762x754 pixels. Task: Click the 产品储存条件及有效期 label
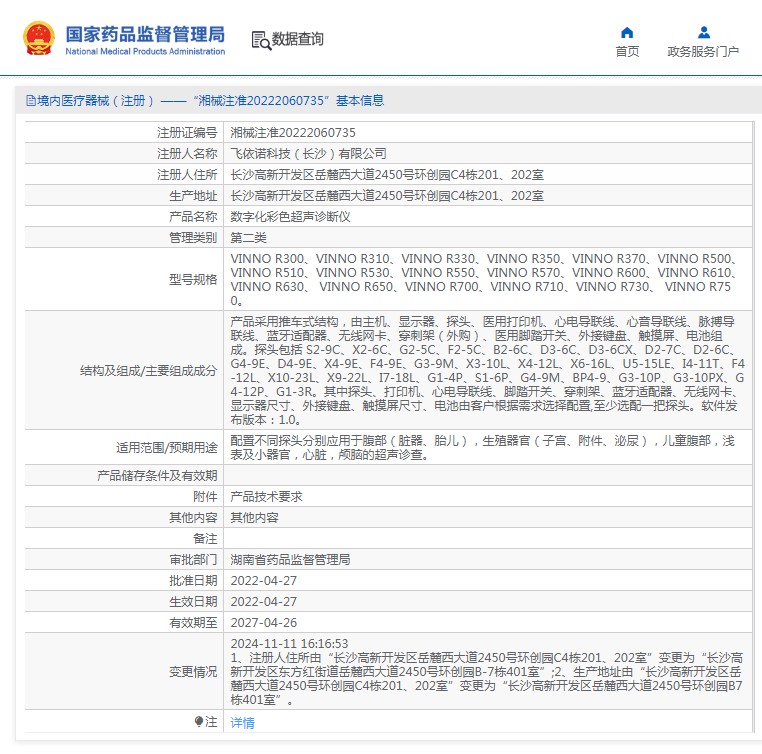click(157, 476)
